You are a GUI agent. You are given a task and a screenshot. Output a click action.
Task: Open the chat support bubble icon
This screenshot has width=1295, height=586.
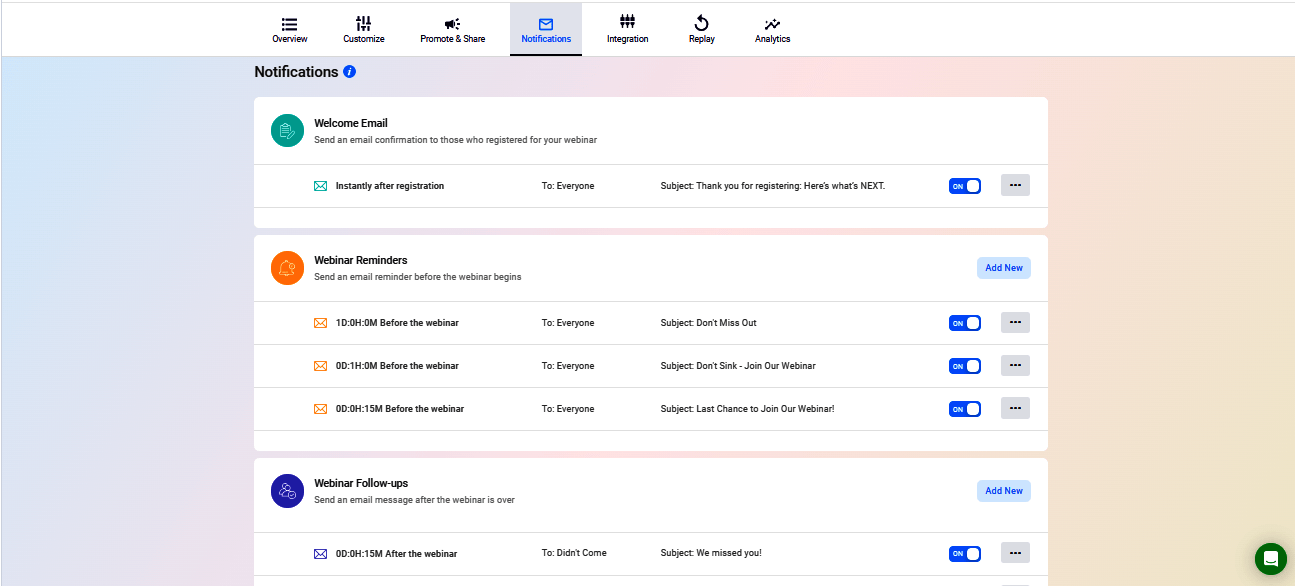pyautogui.click(x=1271, y=559)
